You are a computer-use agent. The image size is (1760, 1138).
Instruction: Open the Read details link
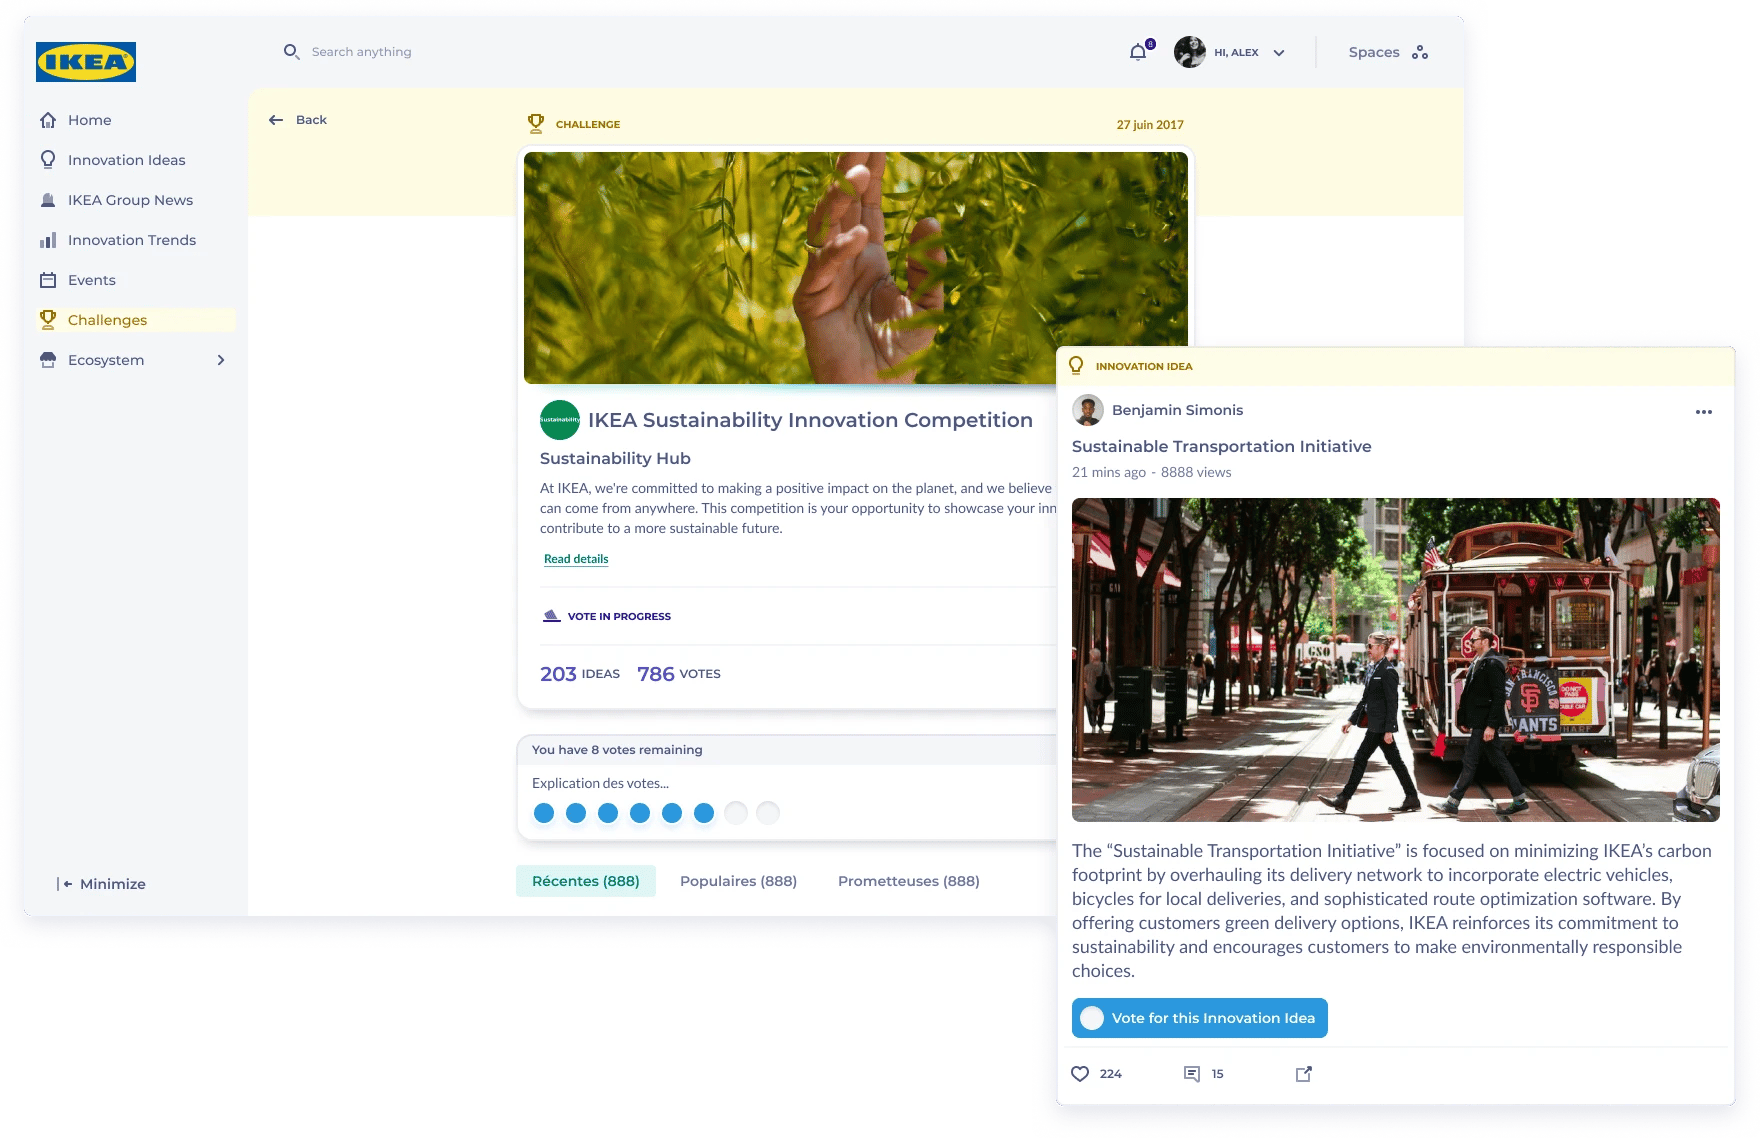(x=576, y=559)
